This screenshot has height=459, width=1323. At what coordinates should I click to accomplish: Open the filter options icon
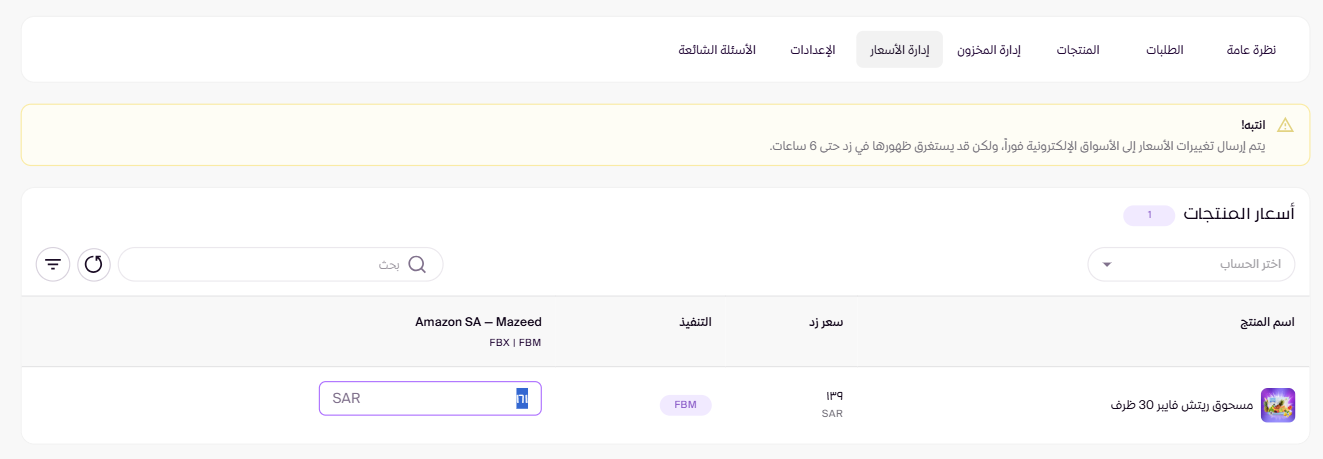pyautogui.click(x=53, y=265)
